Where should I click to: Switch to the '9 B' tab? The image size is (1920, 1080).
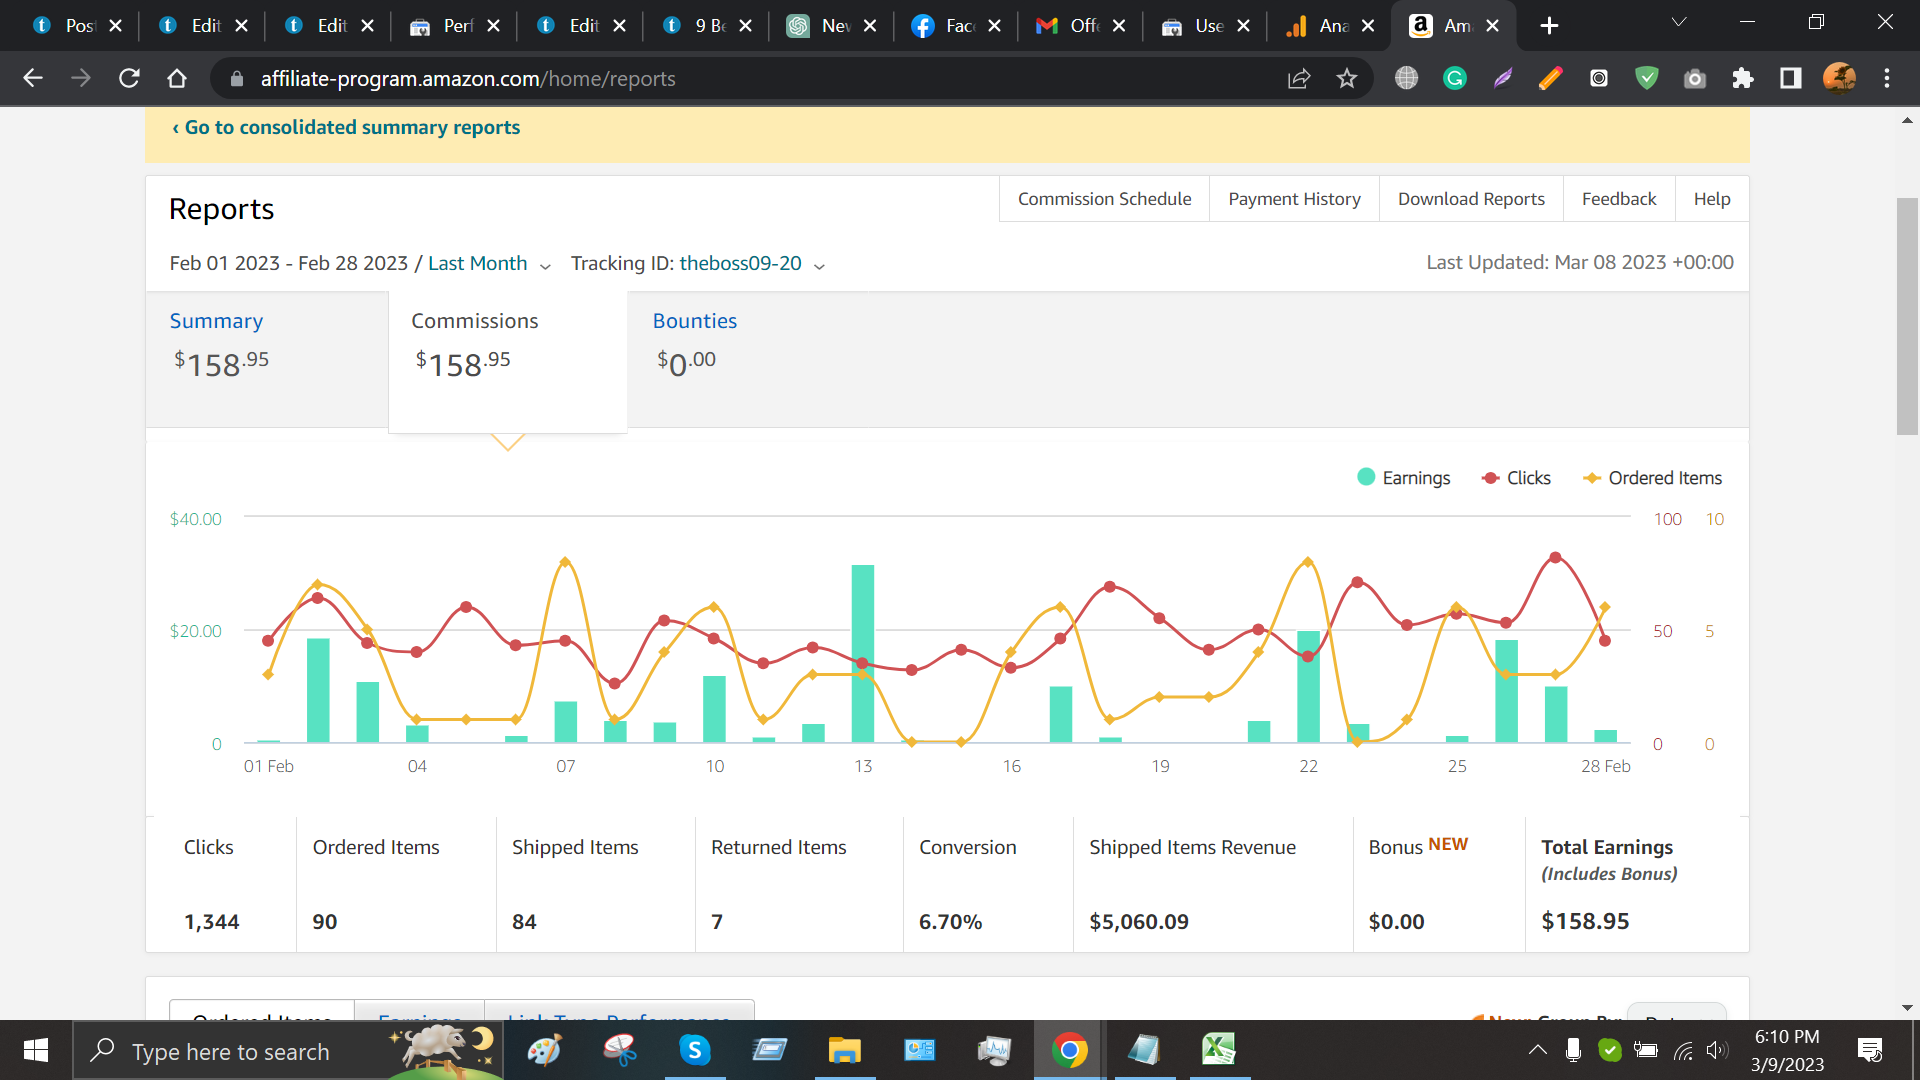tap(706, 26)
